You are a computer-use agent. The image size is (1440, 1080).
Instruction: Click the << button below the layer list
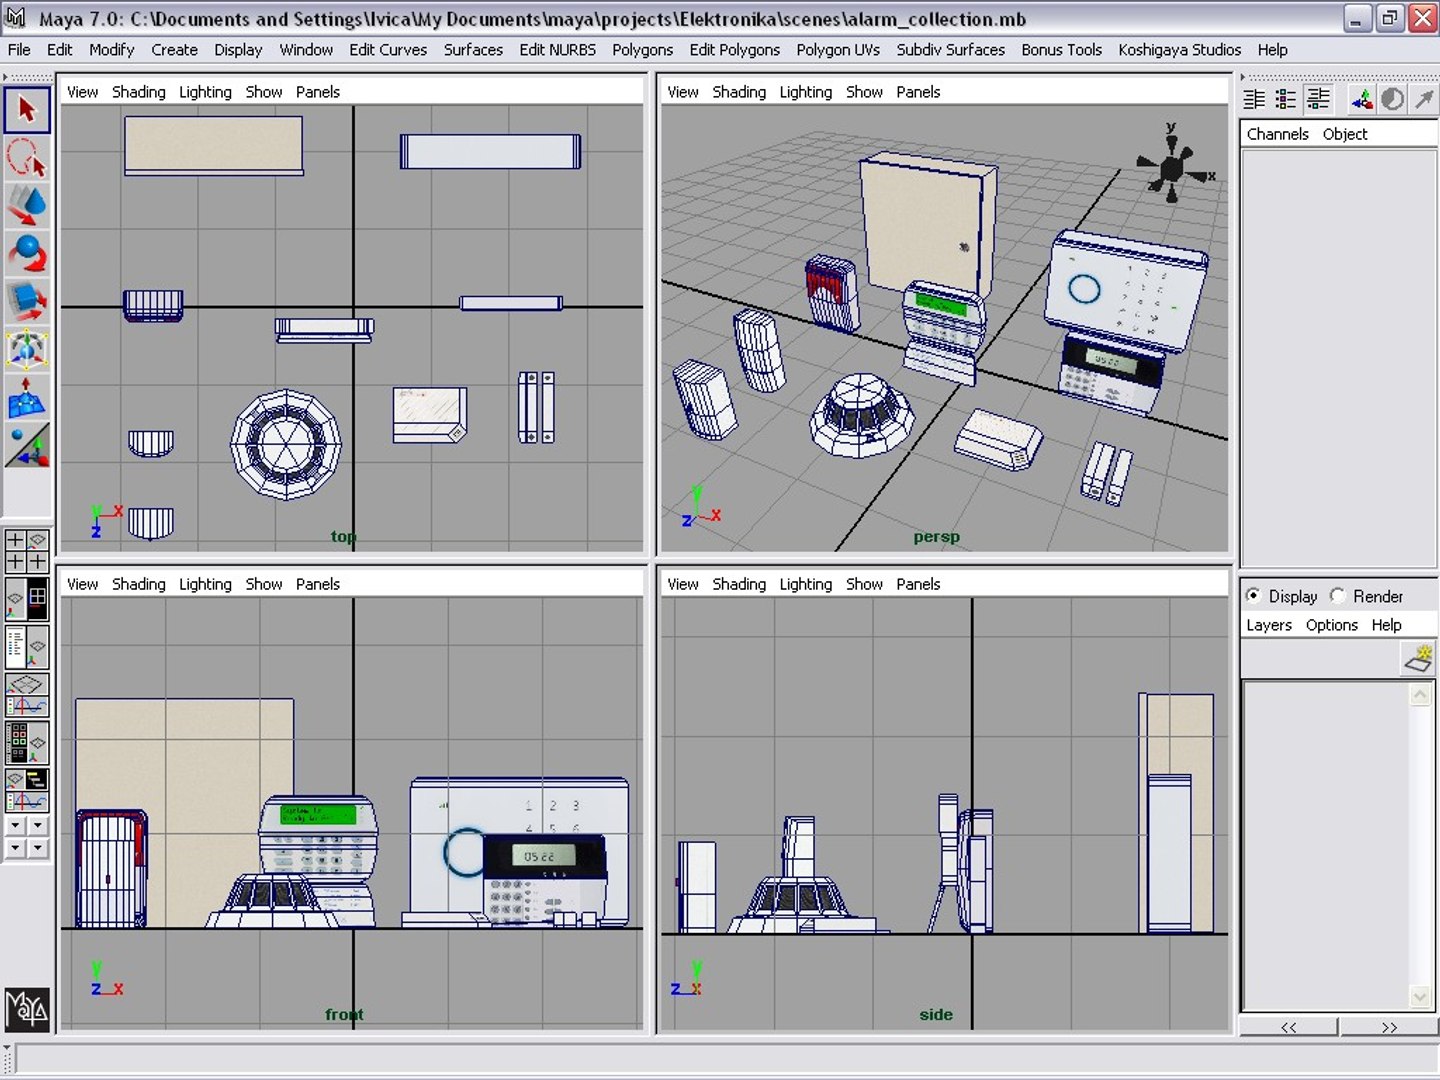pos(1288,1027)
